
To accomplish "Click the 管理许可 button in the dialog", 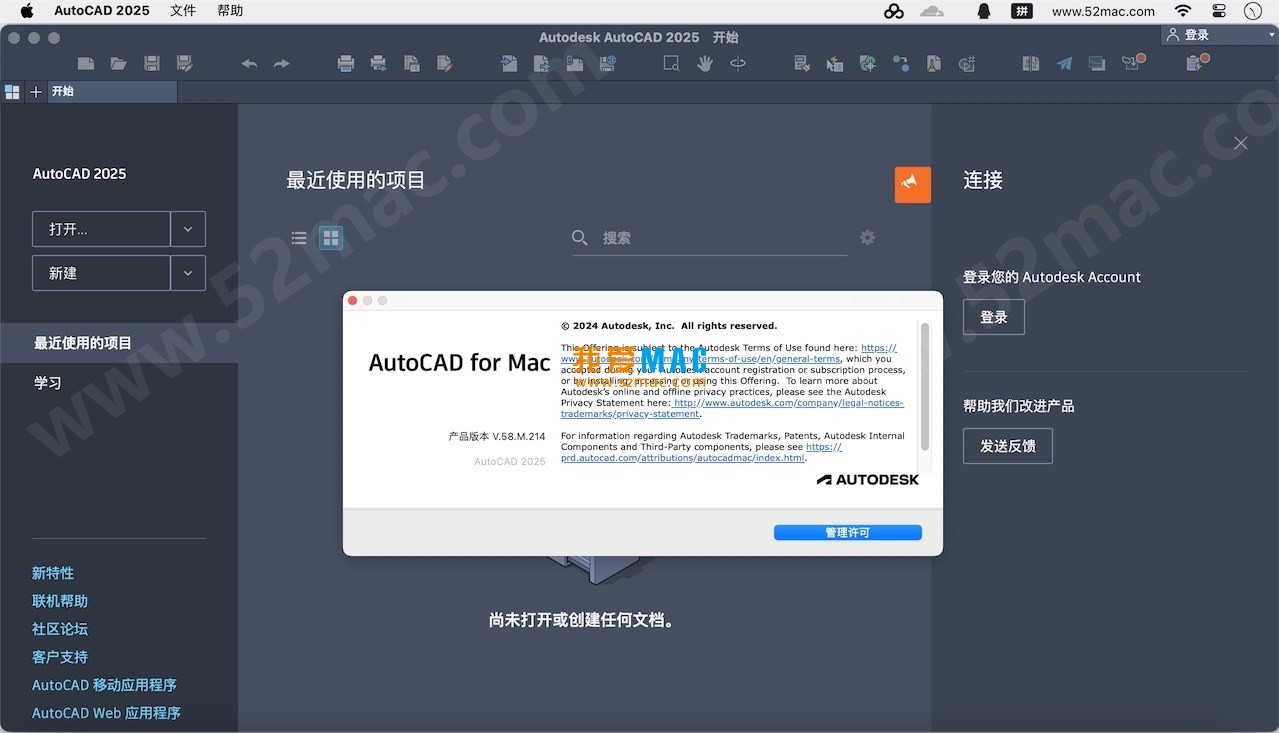I will point(847,533).
